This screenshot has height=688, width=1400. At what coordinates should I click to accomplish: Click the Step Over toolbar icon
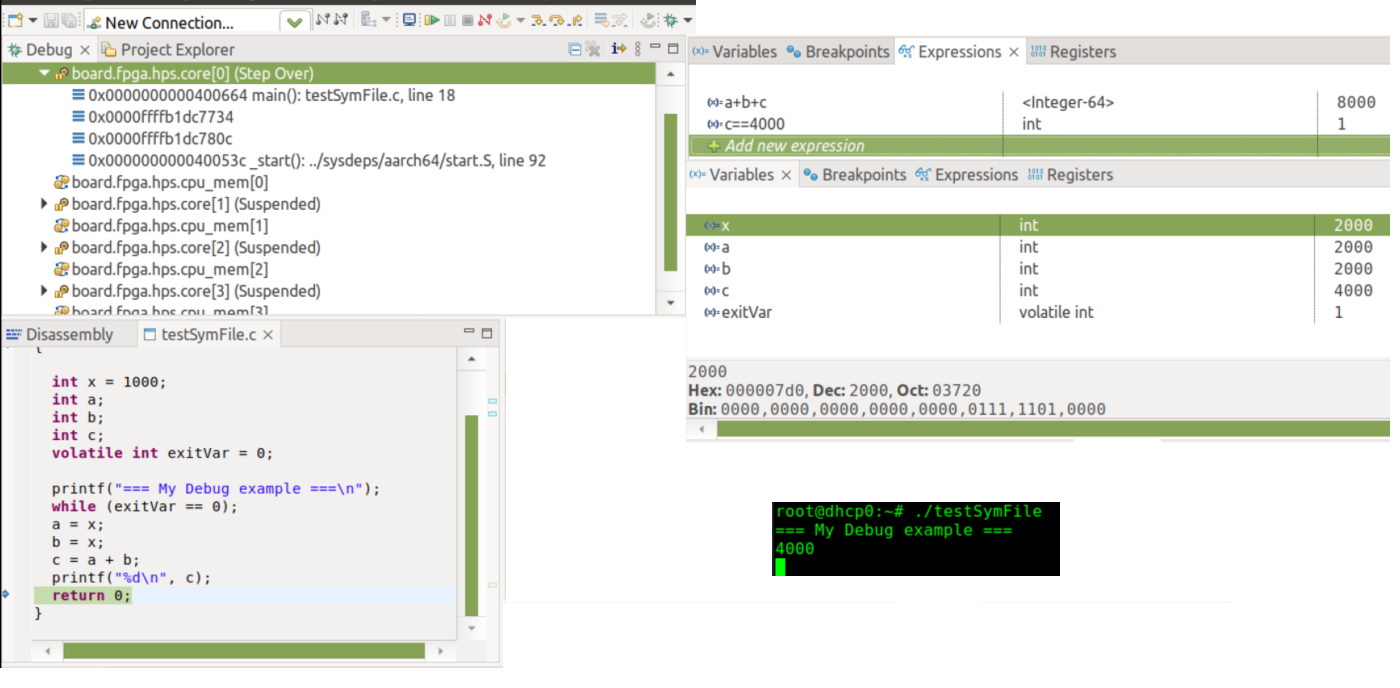pos(557,20)
